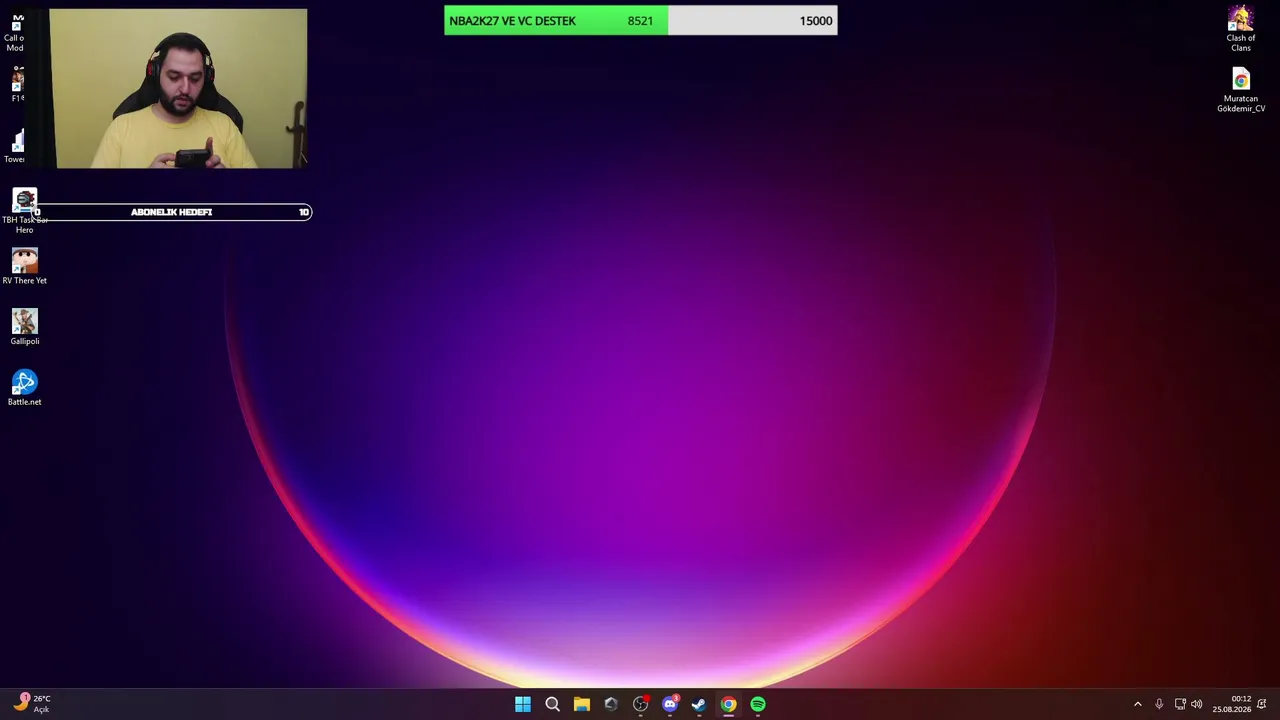Open Spotify from the taskbar
Screen dimensions: 1280x720
(x=758, y=704)
